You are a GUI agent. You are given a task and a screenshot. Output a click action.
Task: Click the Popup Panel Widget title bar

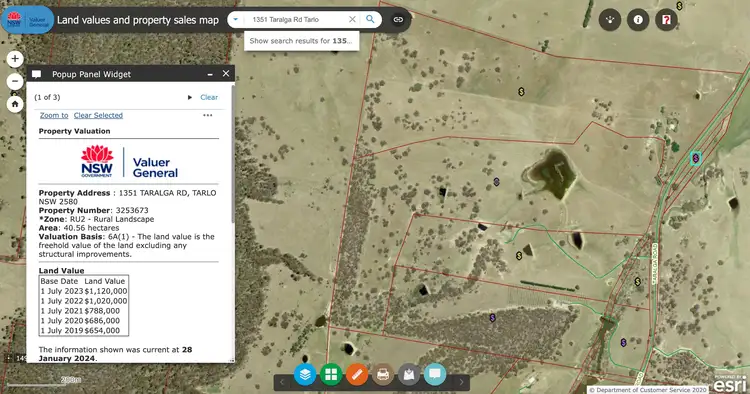point(130,74)
